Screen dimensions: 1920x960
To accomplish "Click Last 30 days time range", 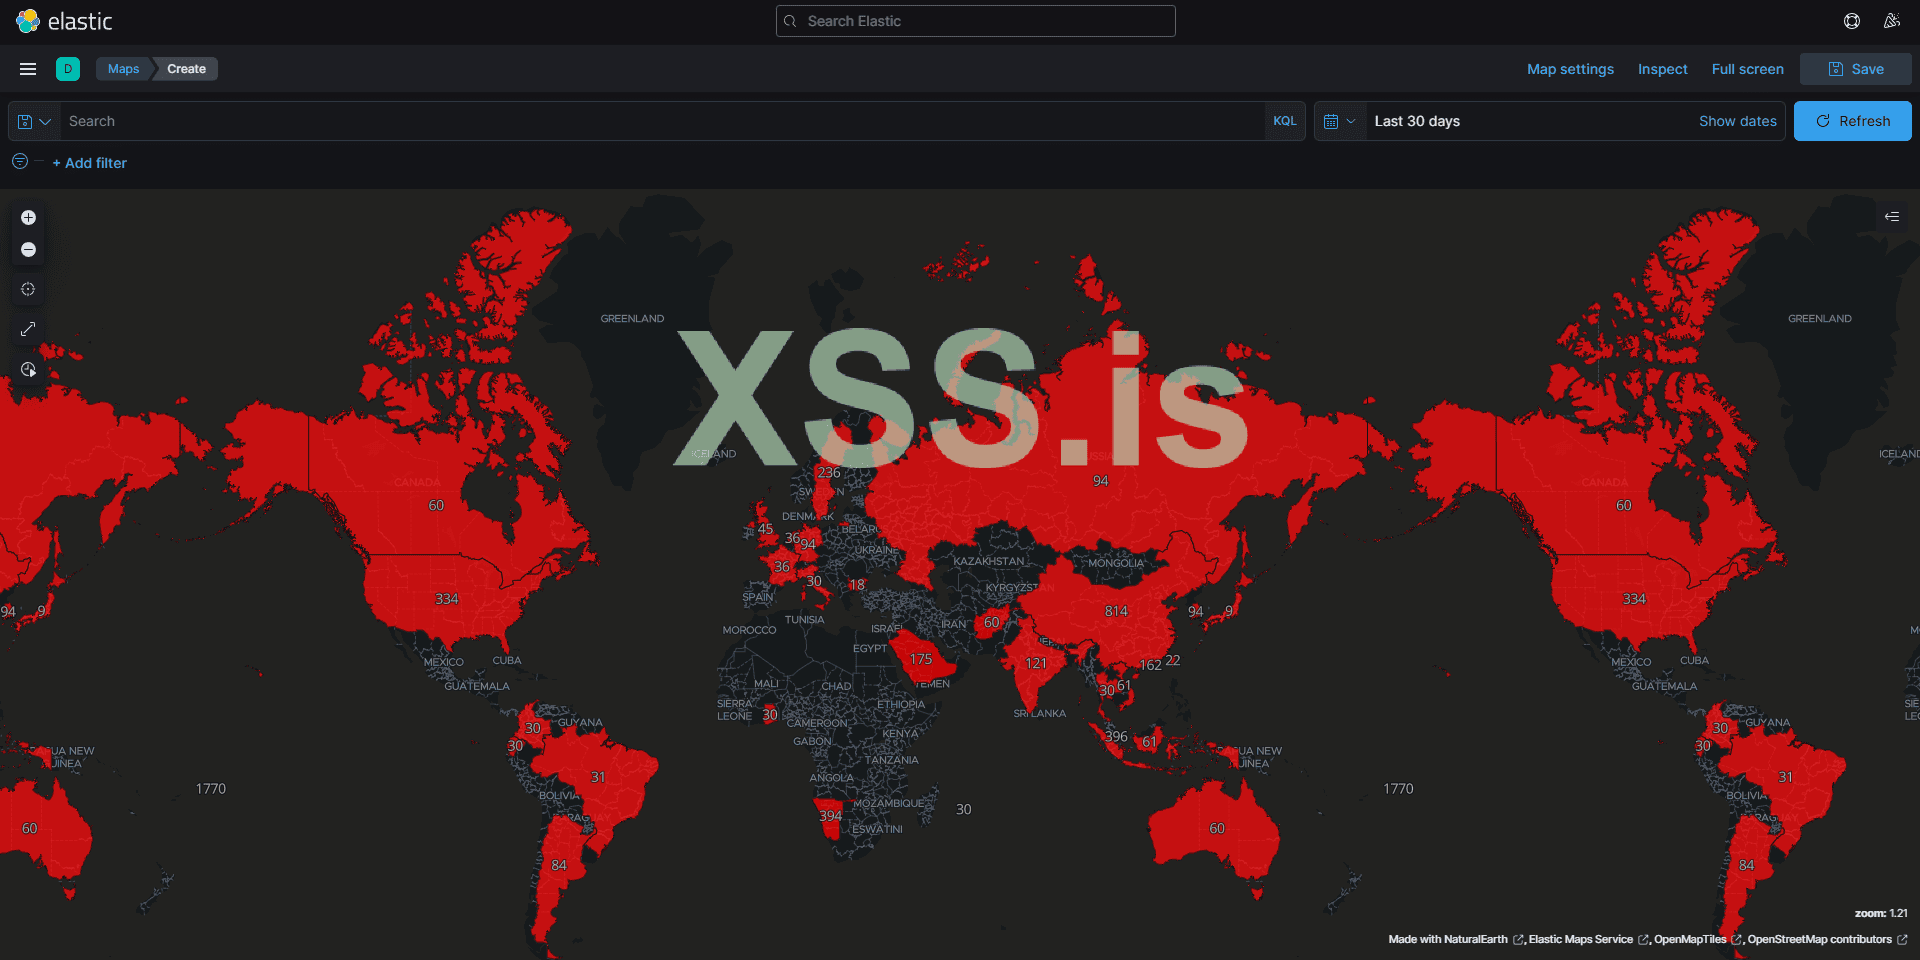I will click(x=1417, y=121).
